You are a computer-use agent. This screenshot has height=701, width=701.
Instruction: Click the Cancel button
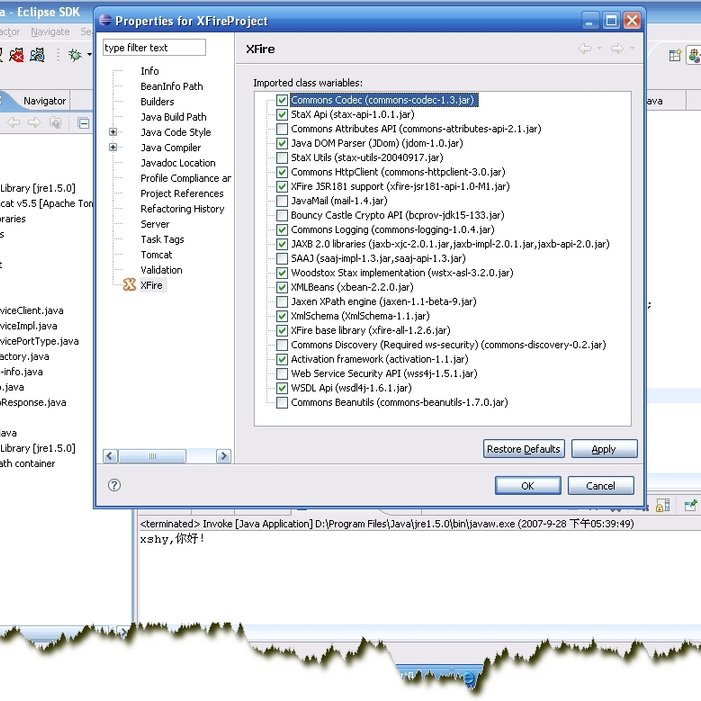tap(600, 486)
